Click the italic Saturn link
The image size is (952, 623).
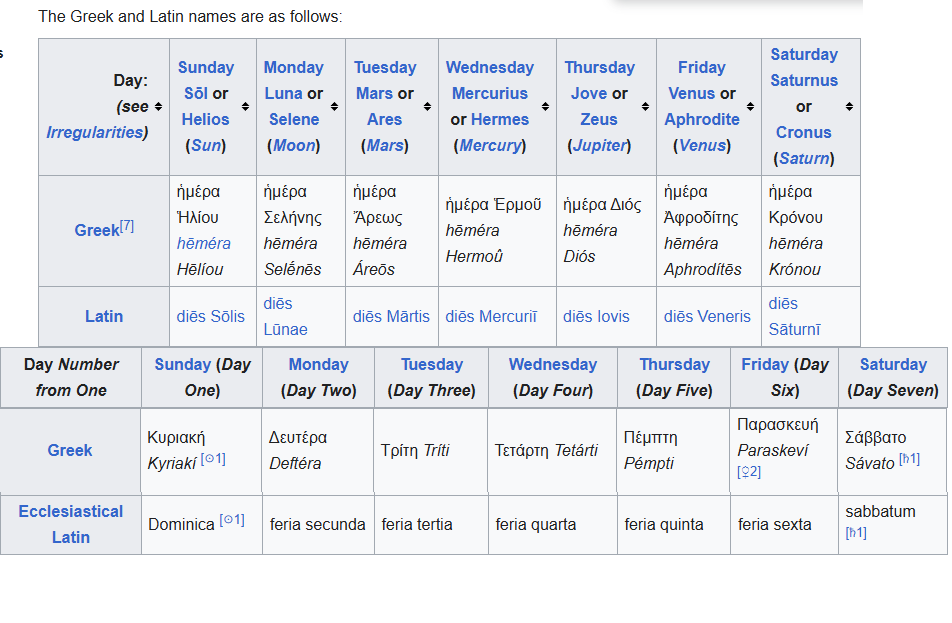(804, 158)
